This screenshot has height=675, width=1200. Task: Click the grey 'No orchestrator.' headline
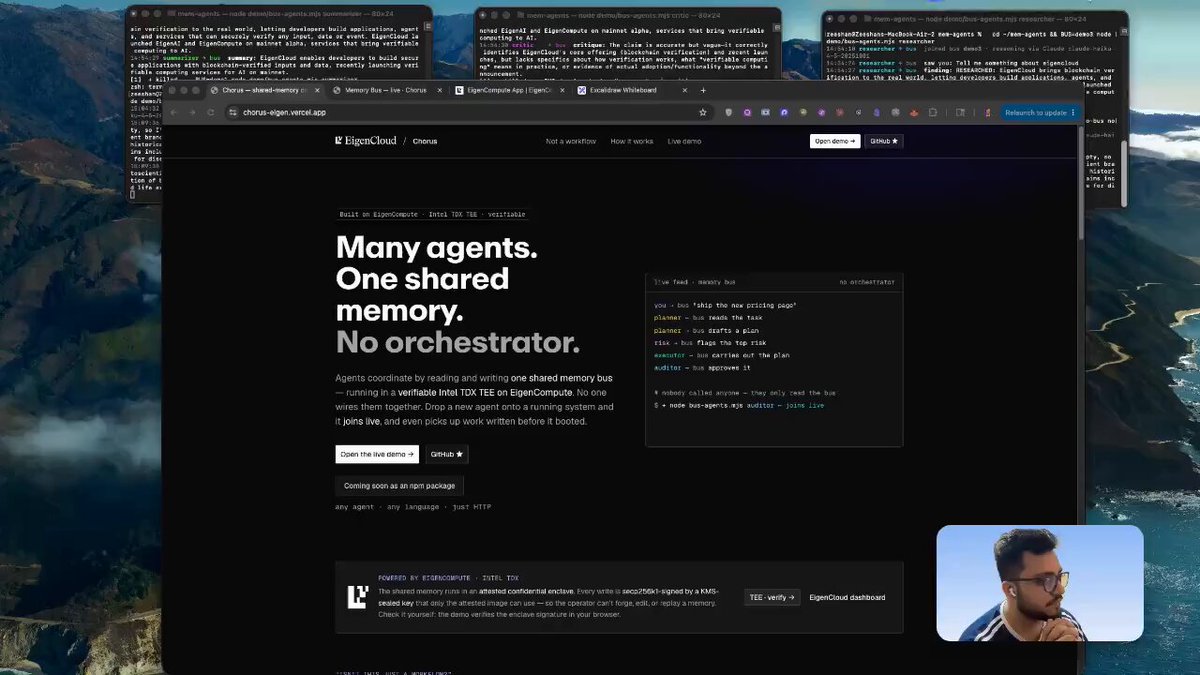point(457,342)
